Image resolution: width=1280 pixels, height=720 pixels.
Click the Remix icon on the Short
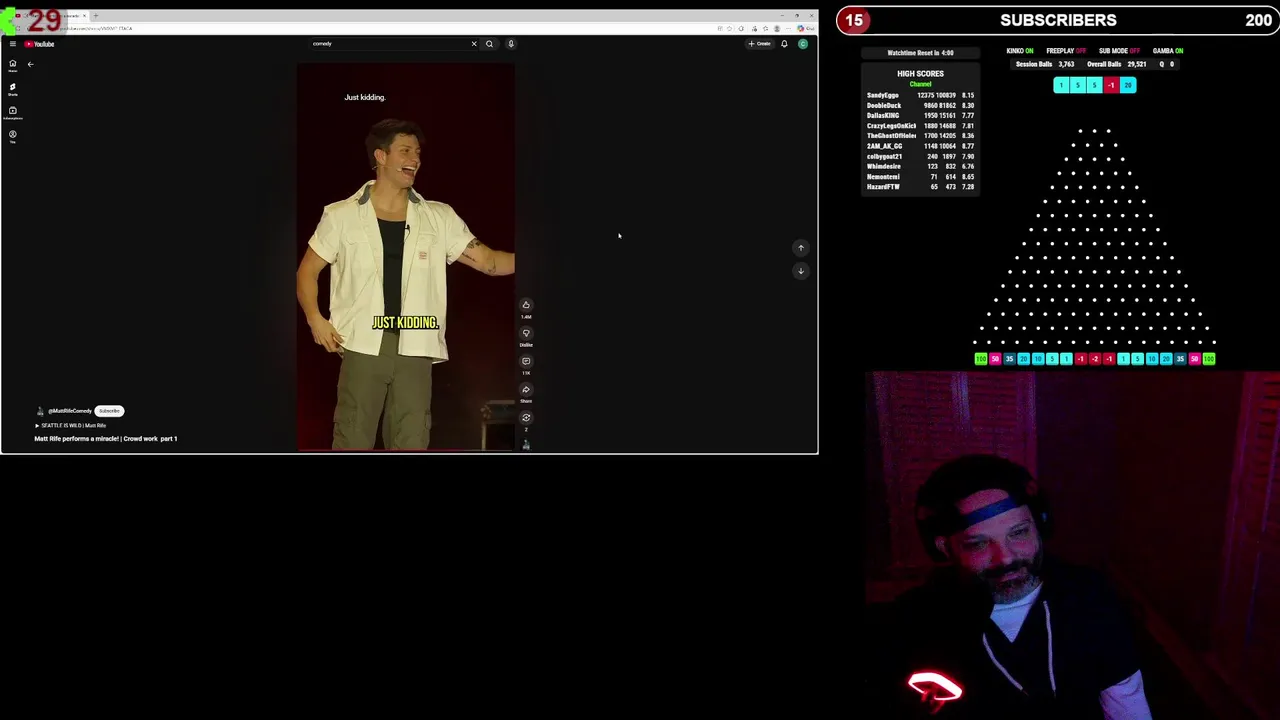(x=526, y=417)
